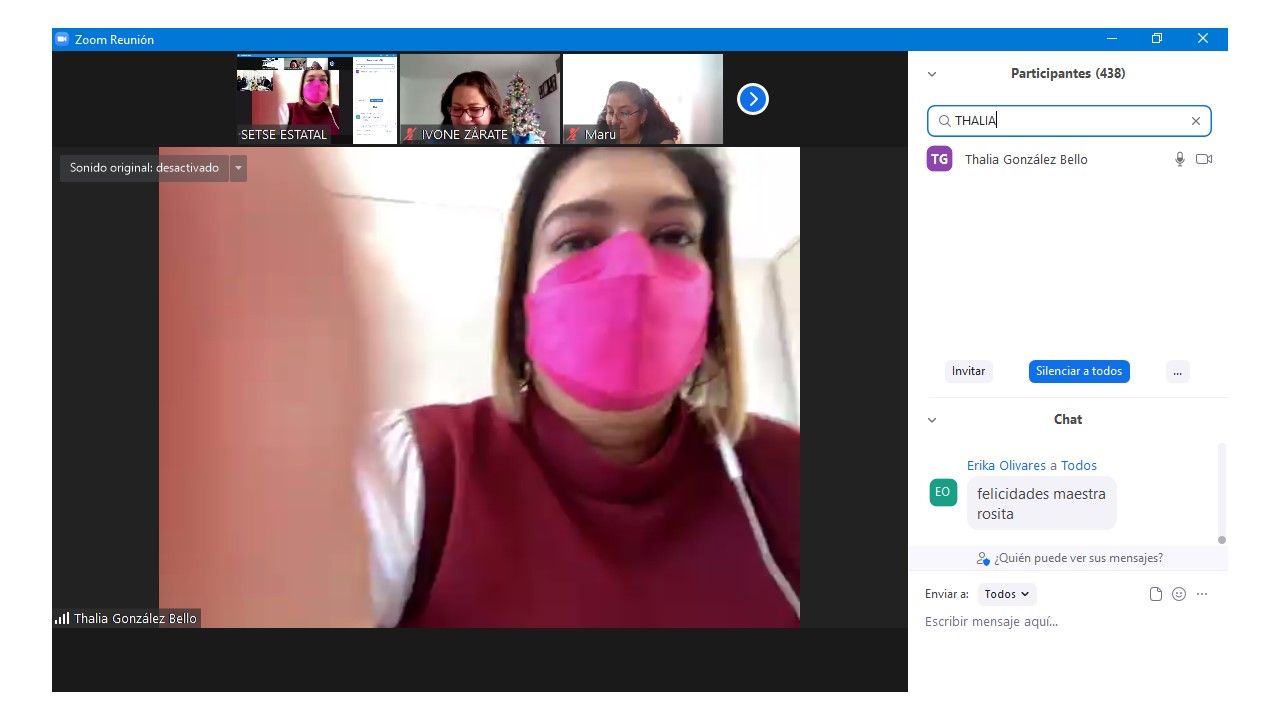Attach a file in chat
This screenshot has width=1280, height=720.
click(x=1156, y=594)
